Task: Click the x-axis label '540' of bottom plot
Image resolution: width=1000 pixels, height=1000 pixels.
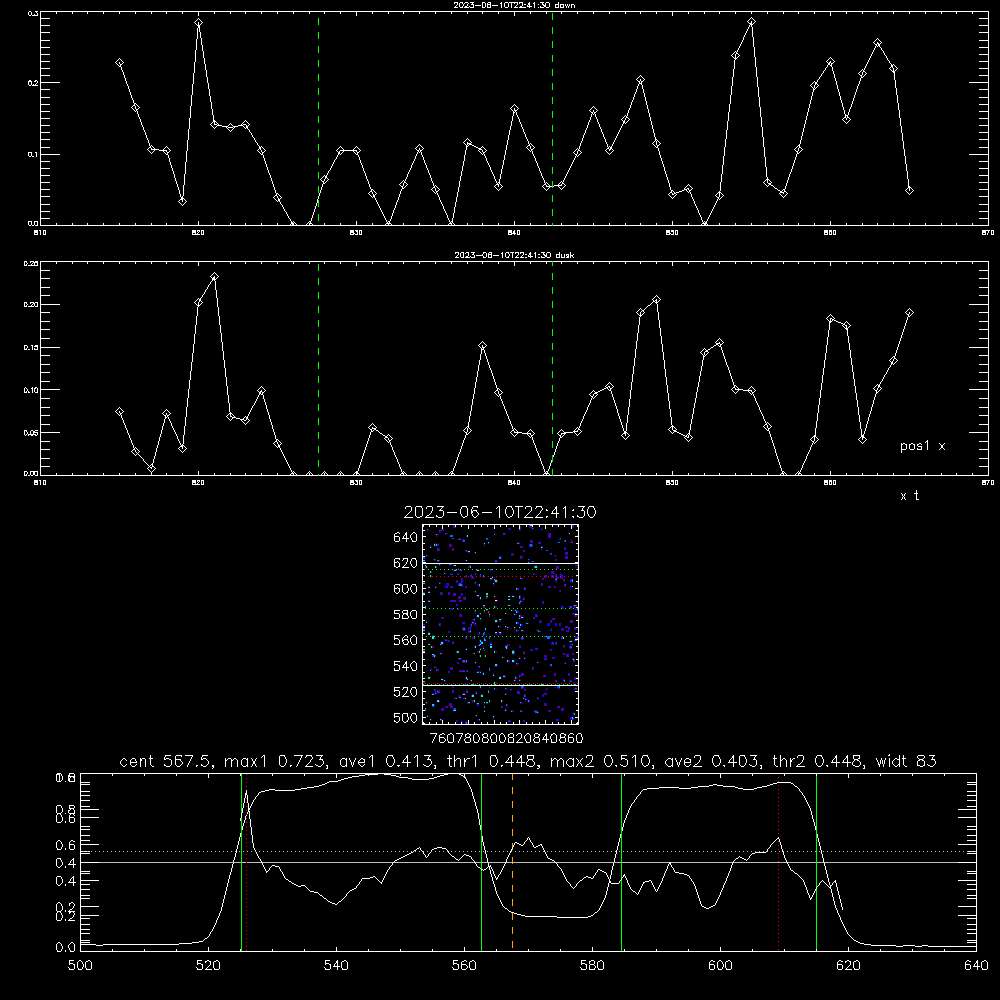Action: click(x=336, y=966)
